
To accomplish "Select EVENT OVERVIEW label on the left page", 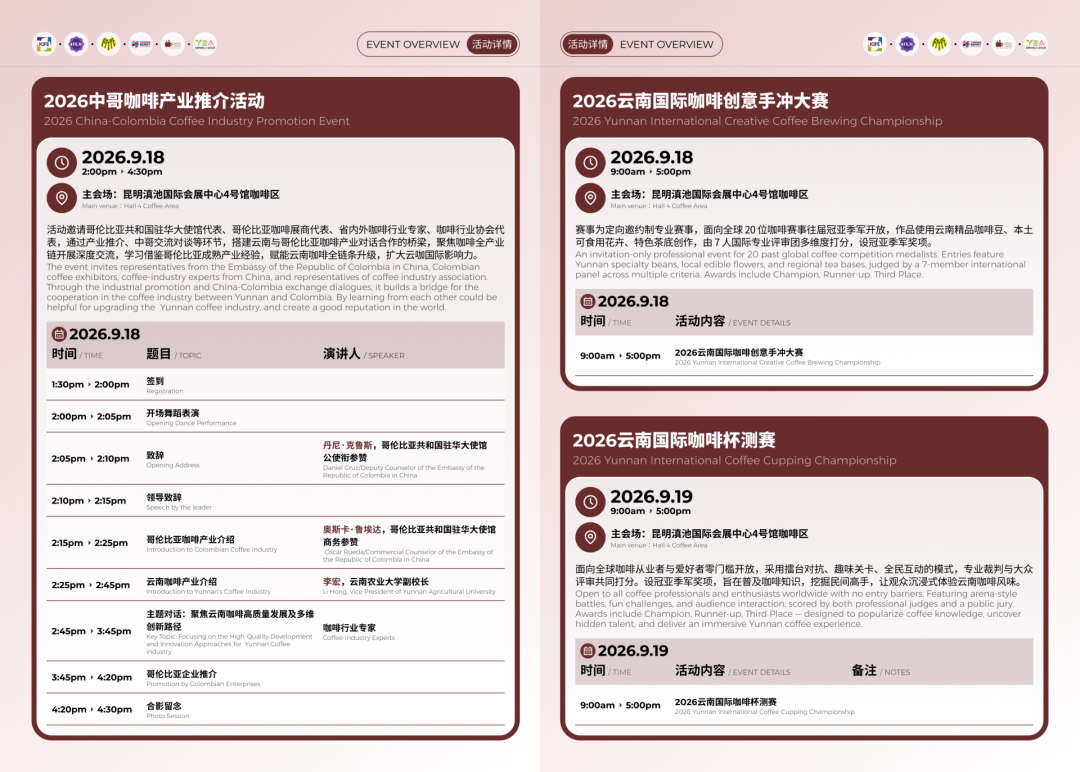I will coord(413,44).
